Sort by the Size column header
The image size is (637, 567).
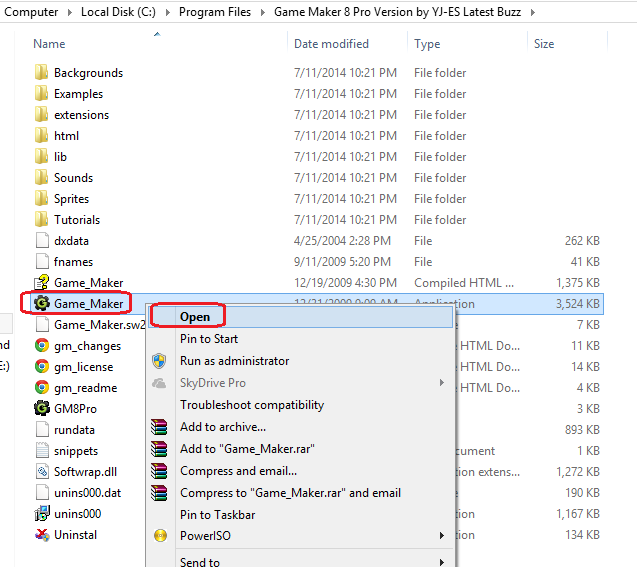(544, 43)
